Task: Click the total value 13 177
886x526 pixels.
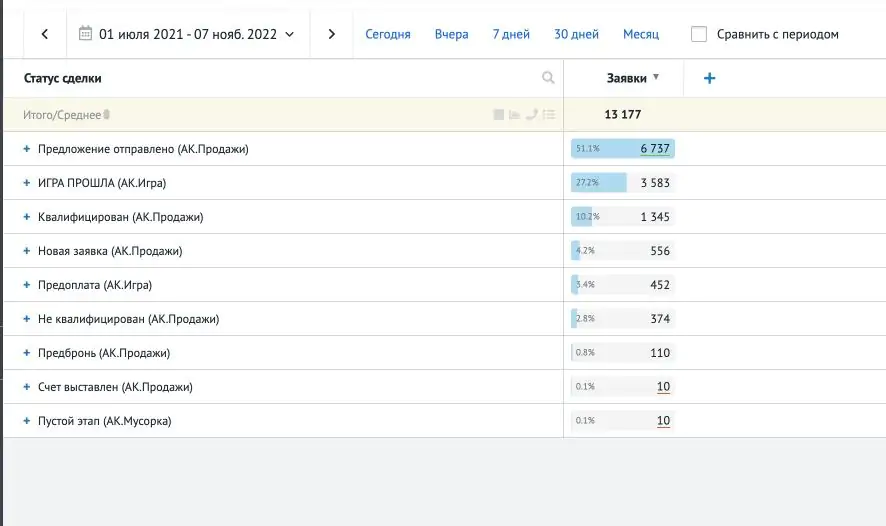Action: [623, 115]
